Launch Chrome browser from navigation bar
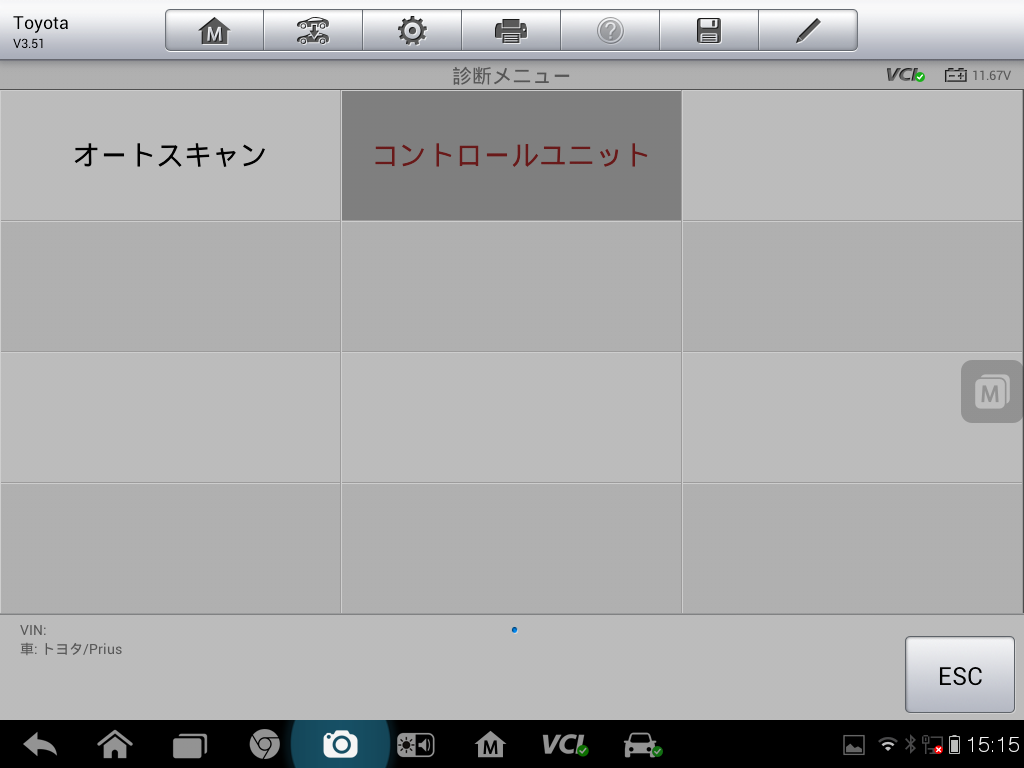 (264, 744)
